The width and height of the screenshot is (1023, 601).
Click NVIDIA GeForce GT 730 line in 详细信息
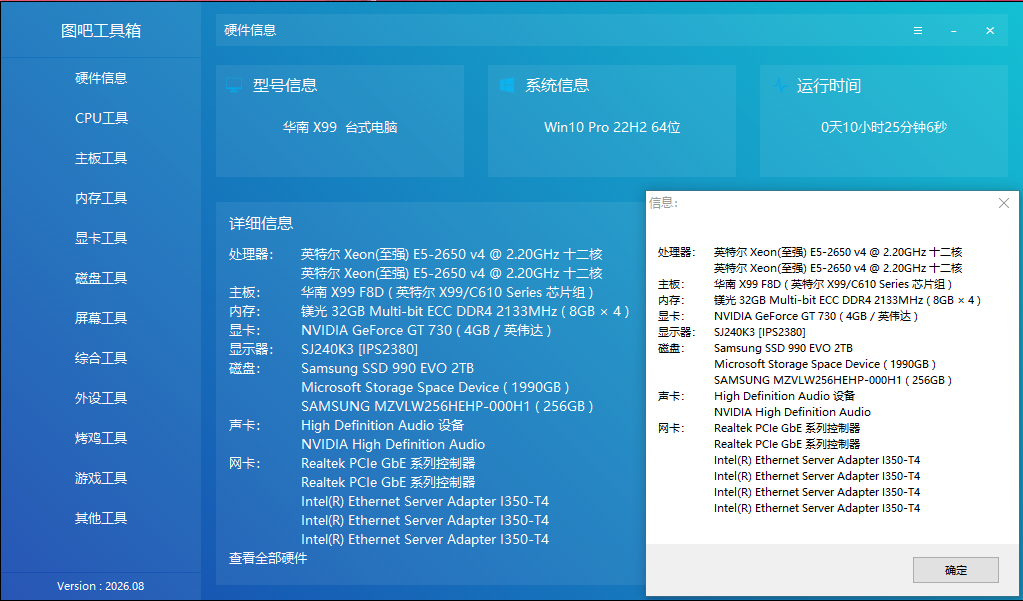pos(426,330)
